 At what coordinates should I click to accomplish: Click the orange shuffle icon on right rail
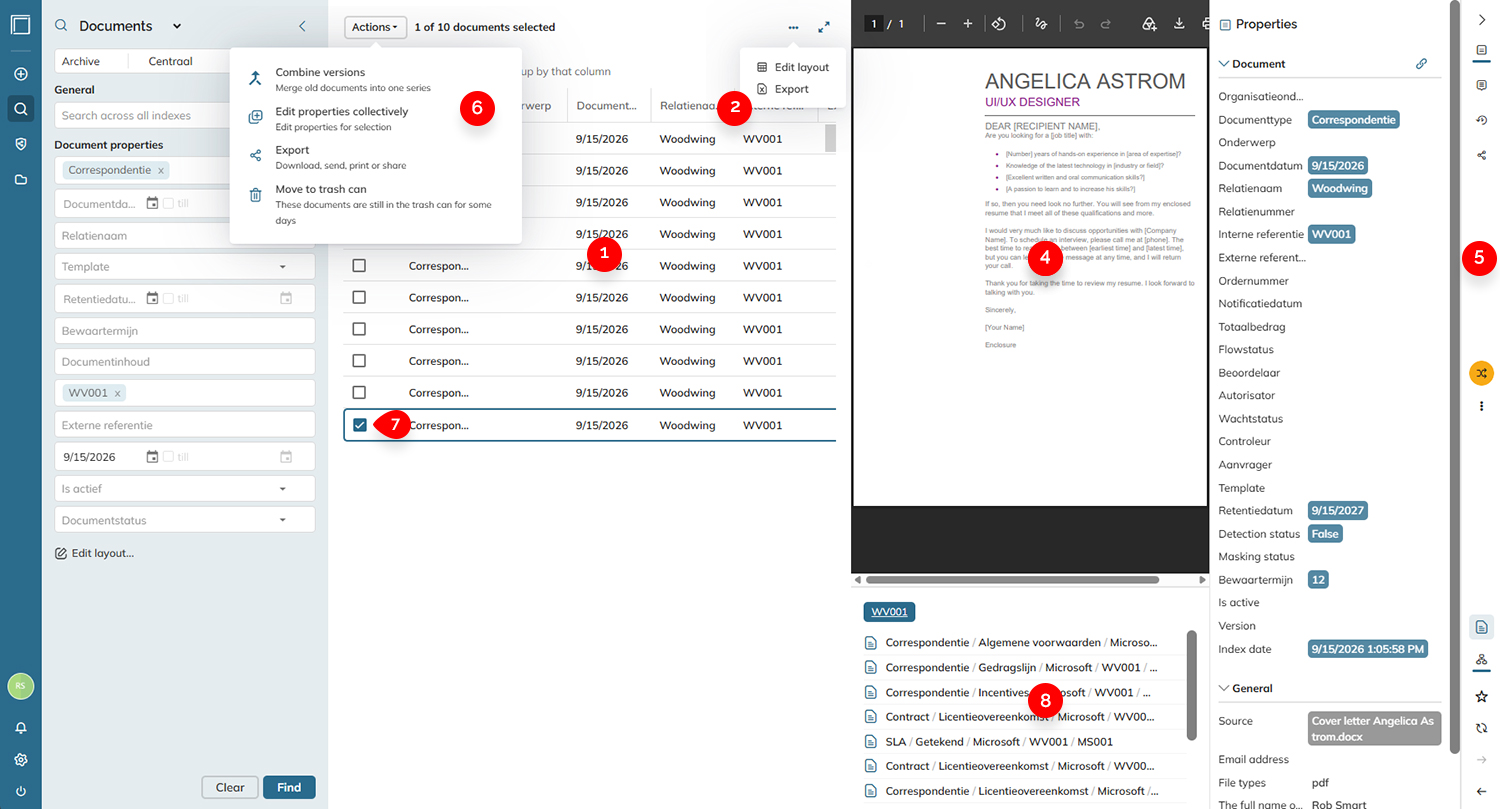point(1481,373)
